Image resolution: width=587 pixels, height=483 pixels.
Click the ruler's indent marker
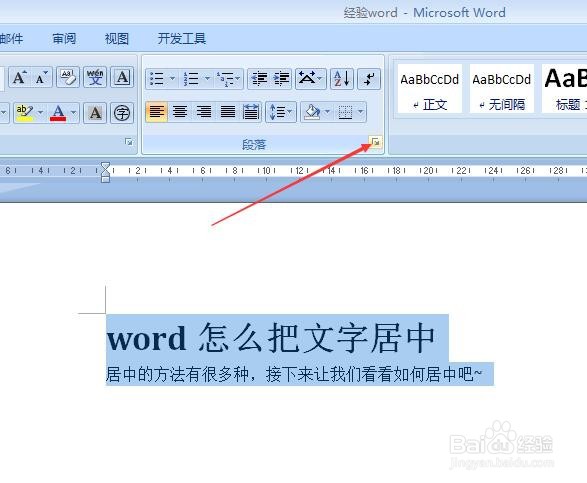click(x=106, y=172)
